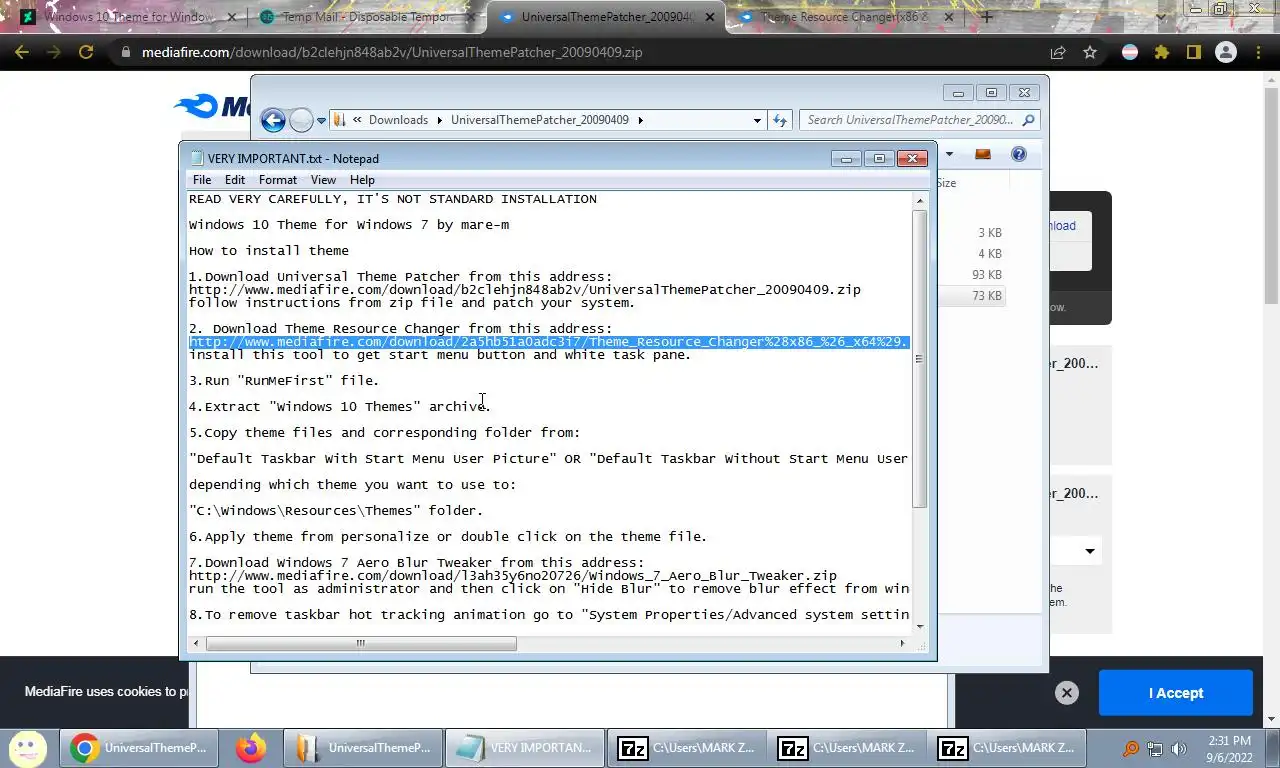
Task: Open Explorer help question mark icon
Action: click(x=1018, y=154)
